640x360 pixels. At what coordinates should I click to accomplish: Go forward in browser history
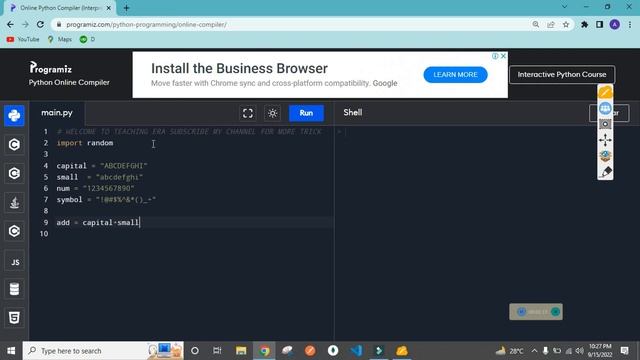[25, 24]
